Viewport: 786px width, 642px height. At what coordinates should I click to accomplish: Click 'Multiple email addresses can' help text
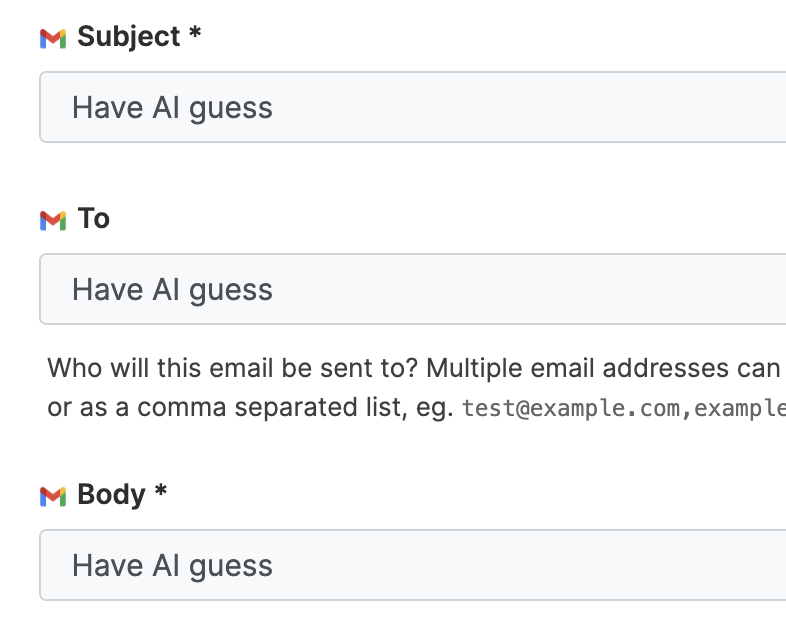coord(604,369)
